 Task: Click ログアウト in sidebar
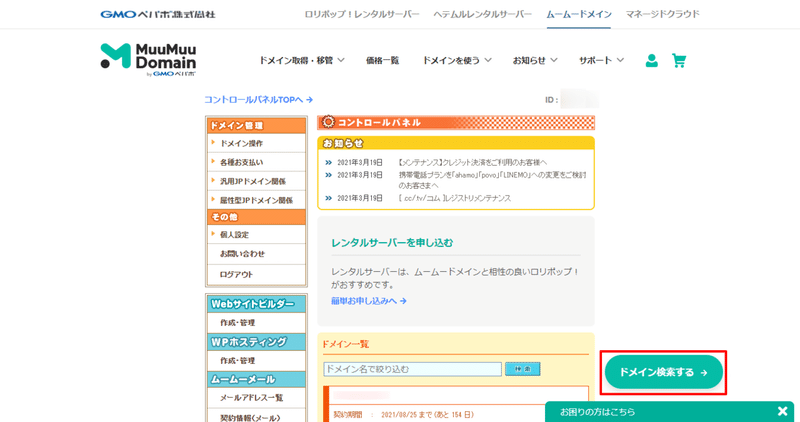click(256, 275)
